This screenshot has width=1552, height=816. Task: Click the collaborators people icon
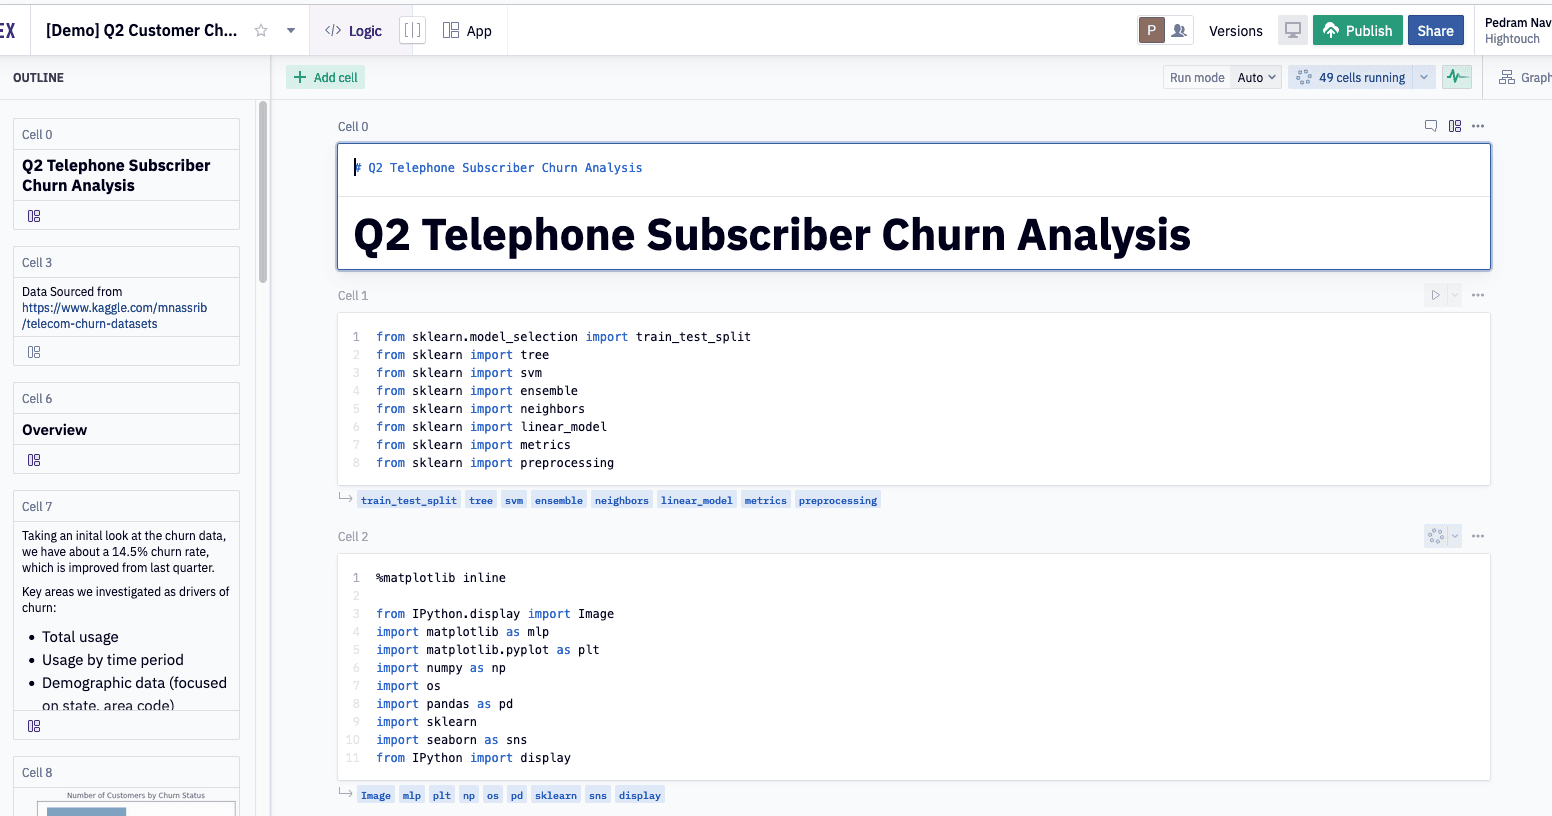(1179, 31)
